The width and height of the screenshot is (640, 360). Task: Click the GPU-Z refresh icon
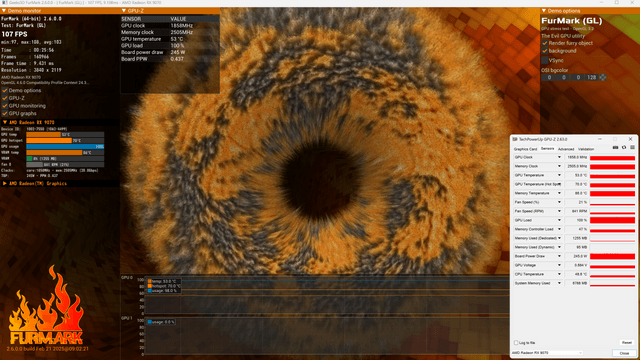coord(624,148)
